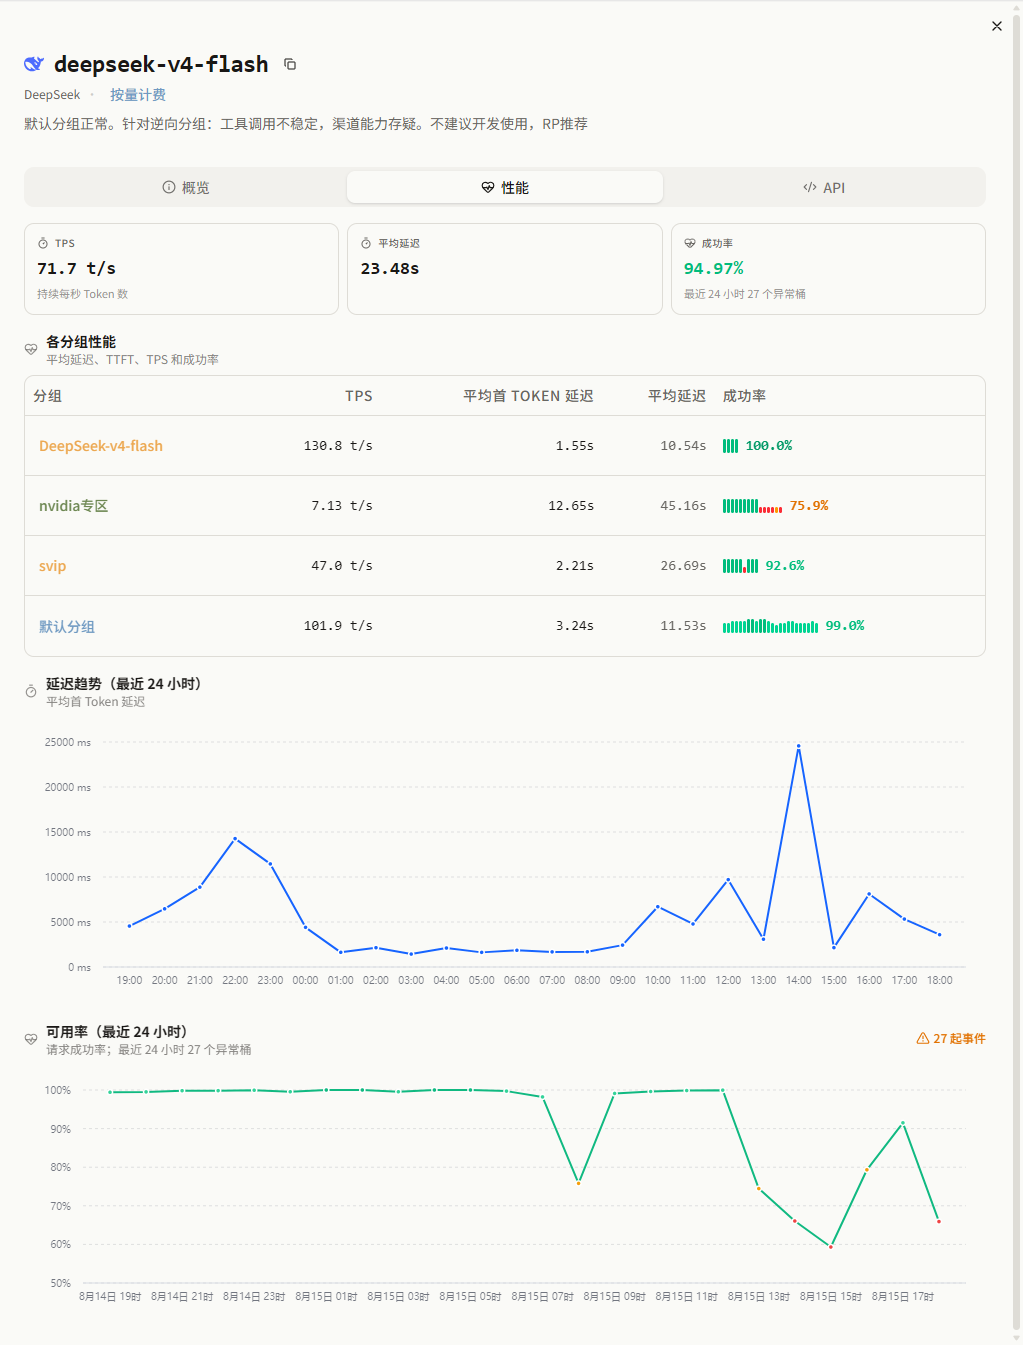Screen dimensions: 1023x1345
Task: Switch to the 概览 tab
Action: 186,187
